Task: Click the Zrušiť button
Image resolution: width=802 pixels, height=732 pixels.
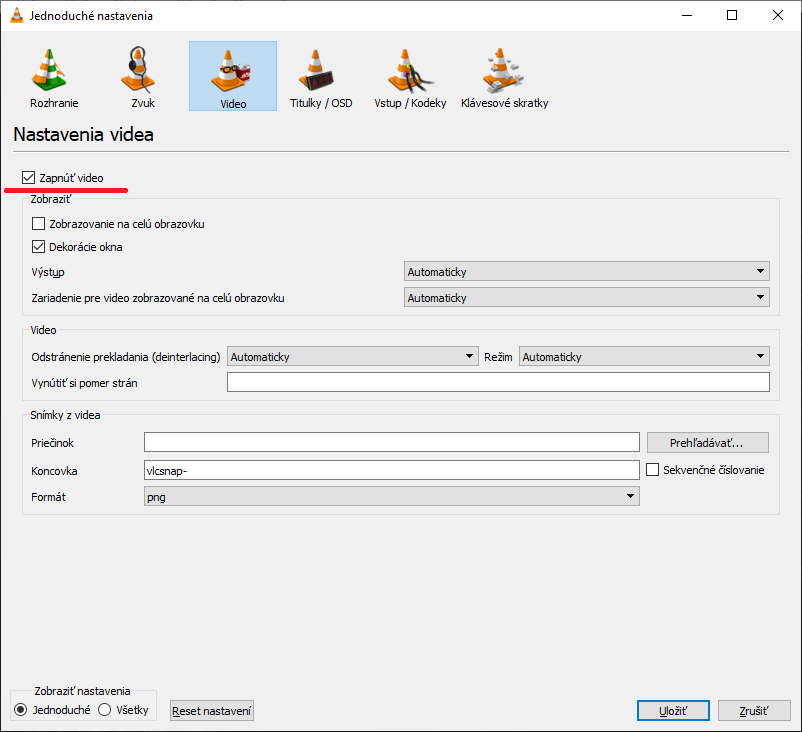Action: coord(754,711)
